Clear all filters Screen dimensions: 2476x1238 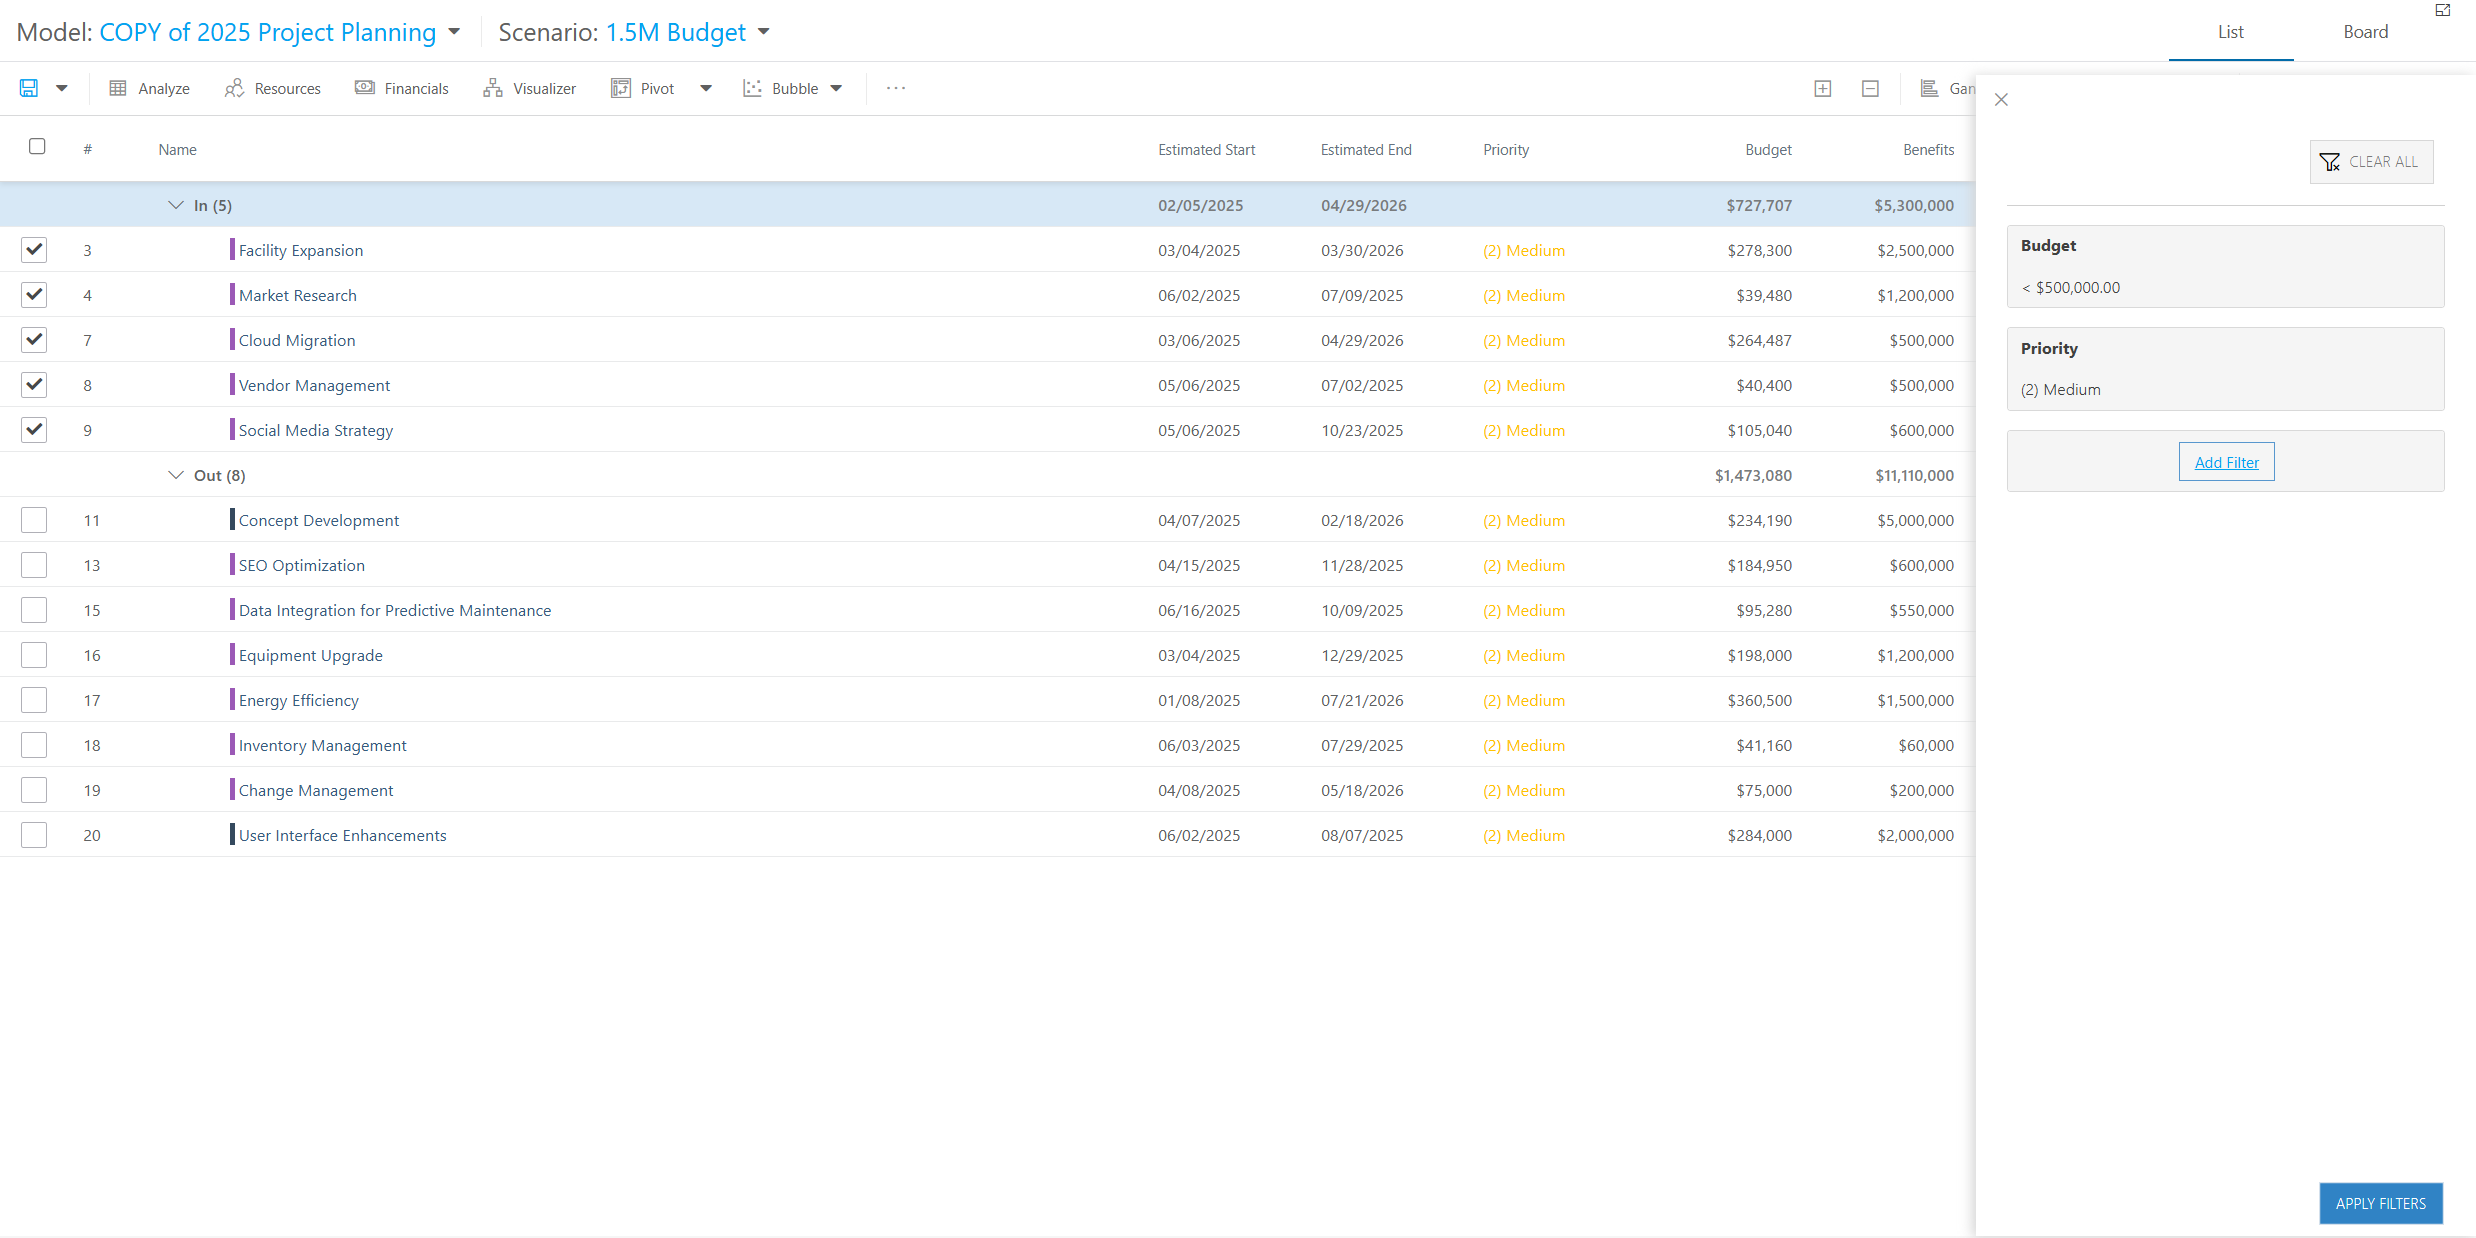(x=2371, y=161)
